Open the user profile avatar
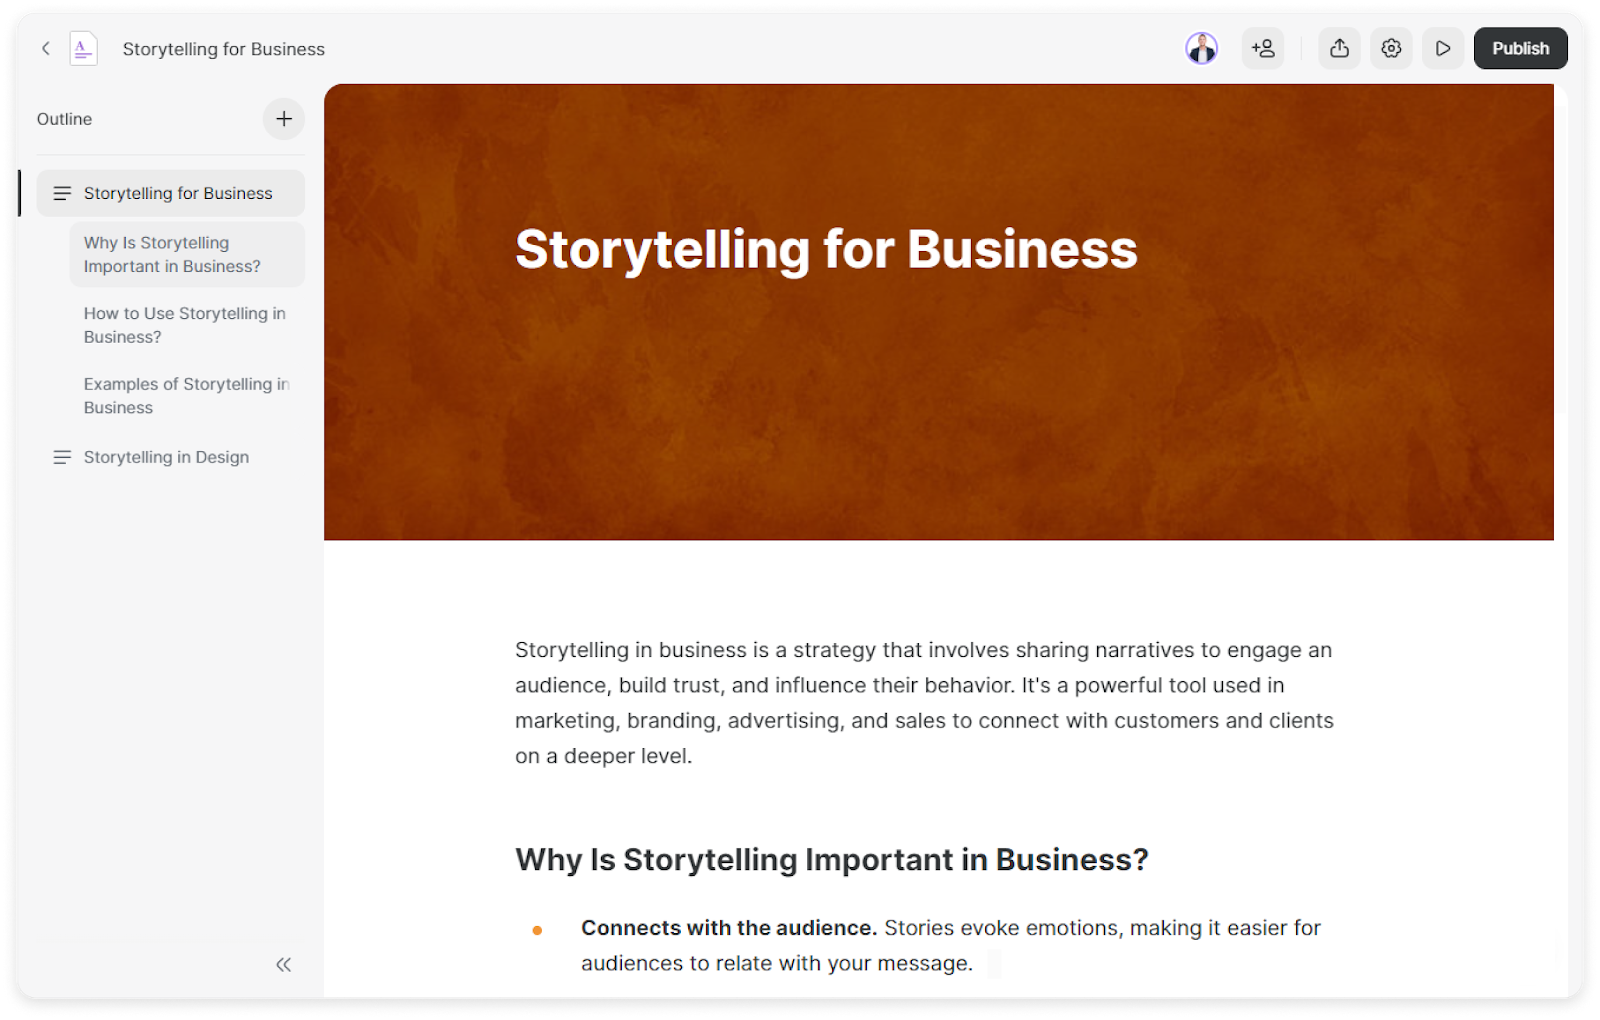1600x1020 pixels. click(x=1201, y=48)
